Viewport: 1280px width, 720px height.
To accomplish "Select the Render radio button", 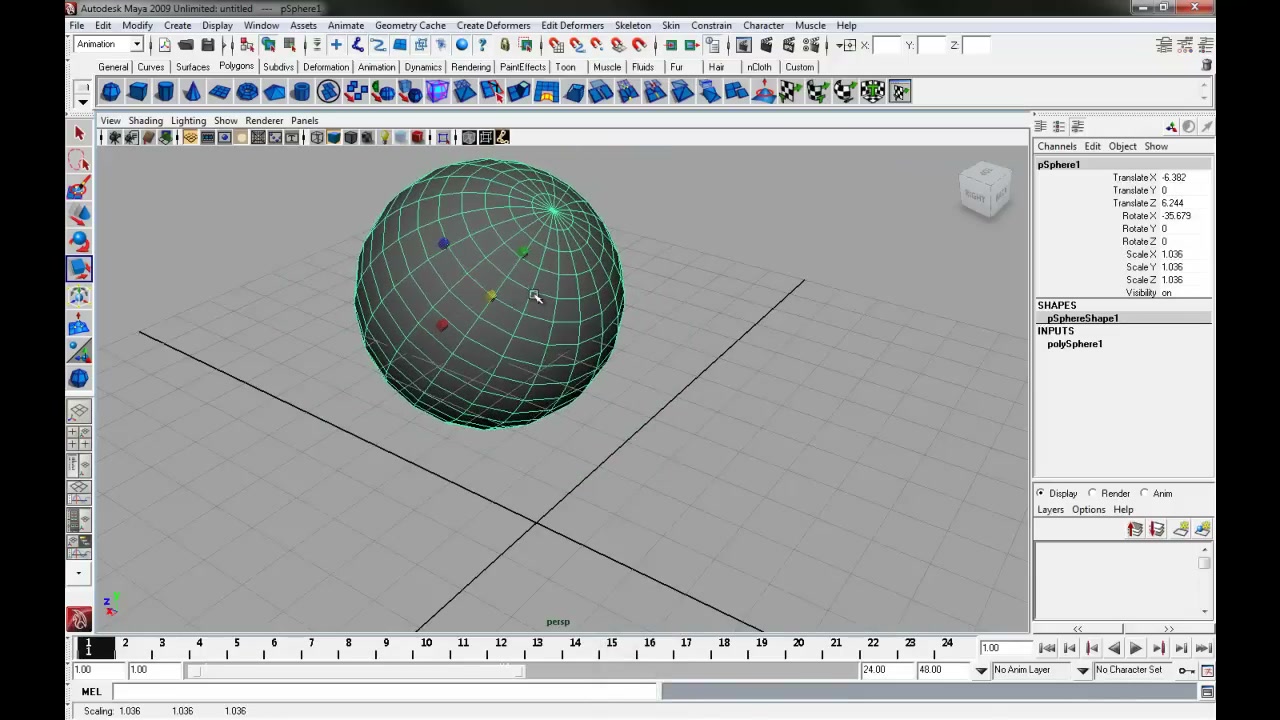I will point(1092,493).
